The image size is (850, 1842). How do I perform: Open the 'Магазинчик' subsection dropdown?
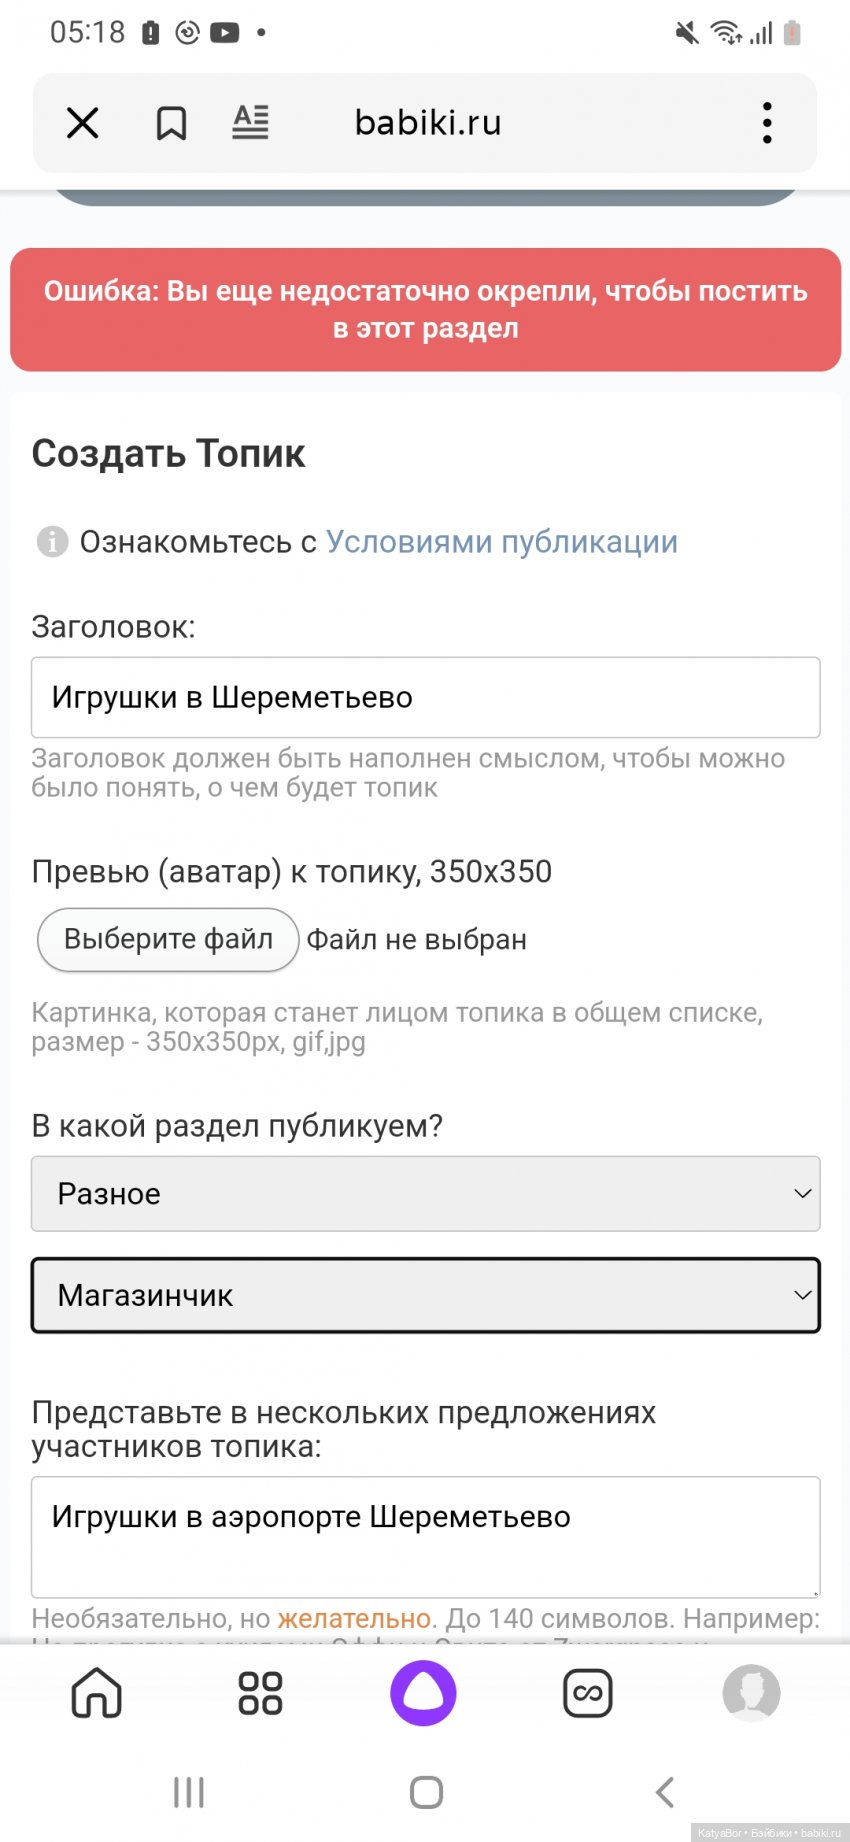click(425, 1295)
